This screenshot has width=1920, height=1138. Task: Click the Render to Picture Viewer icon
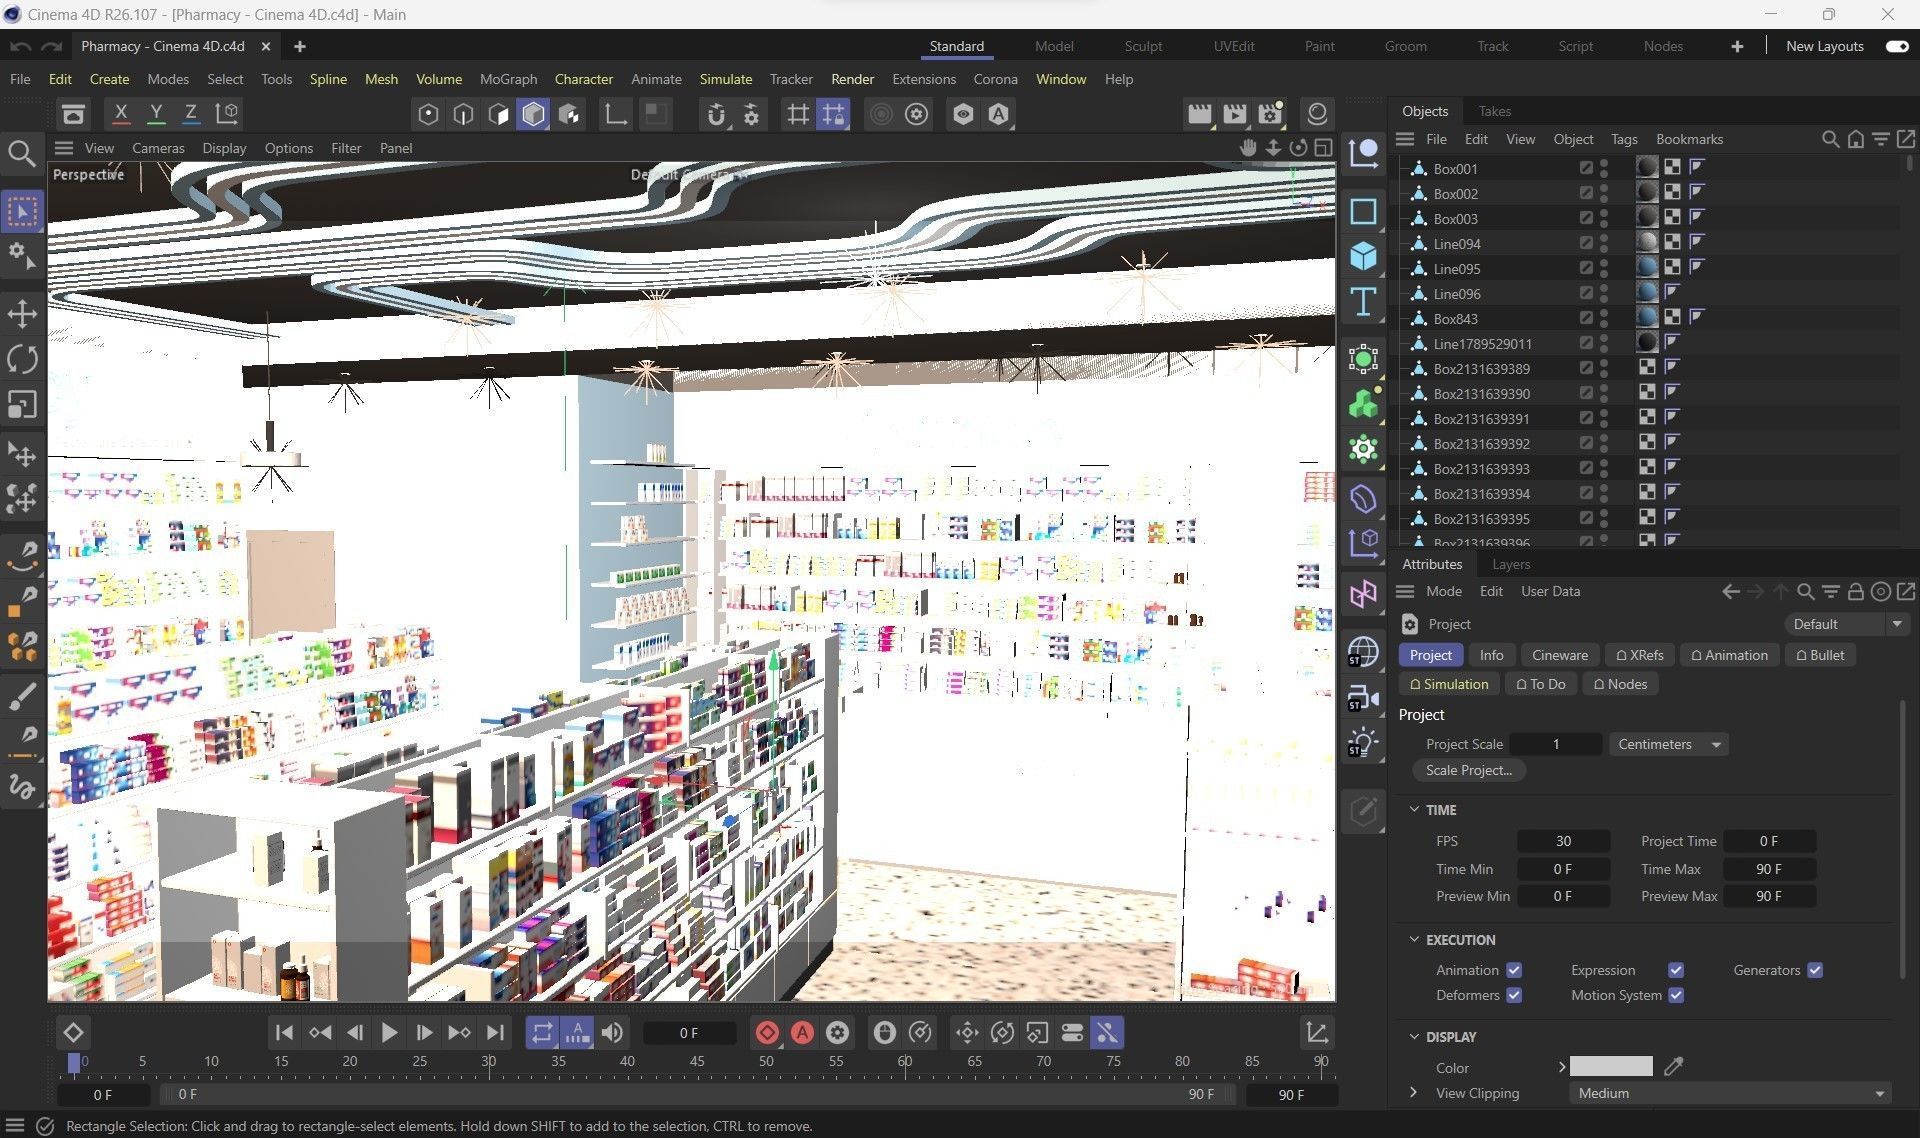(x=1234, y=114)
